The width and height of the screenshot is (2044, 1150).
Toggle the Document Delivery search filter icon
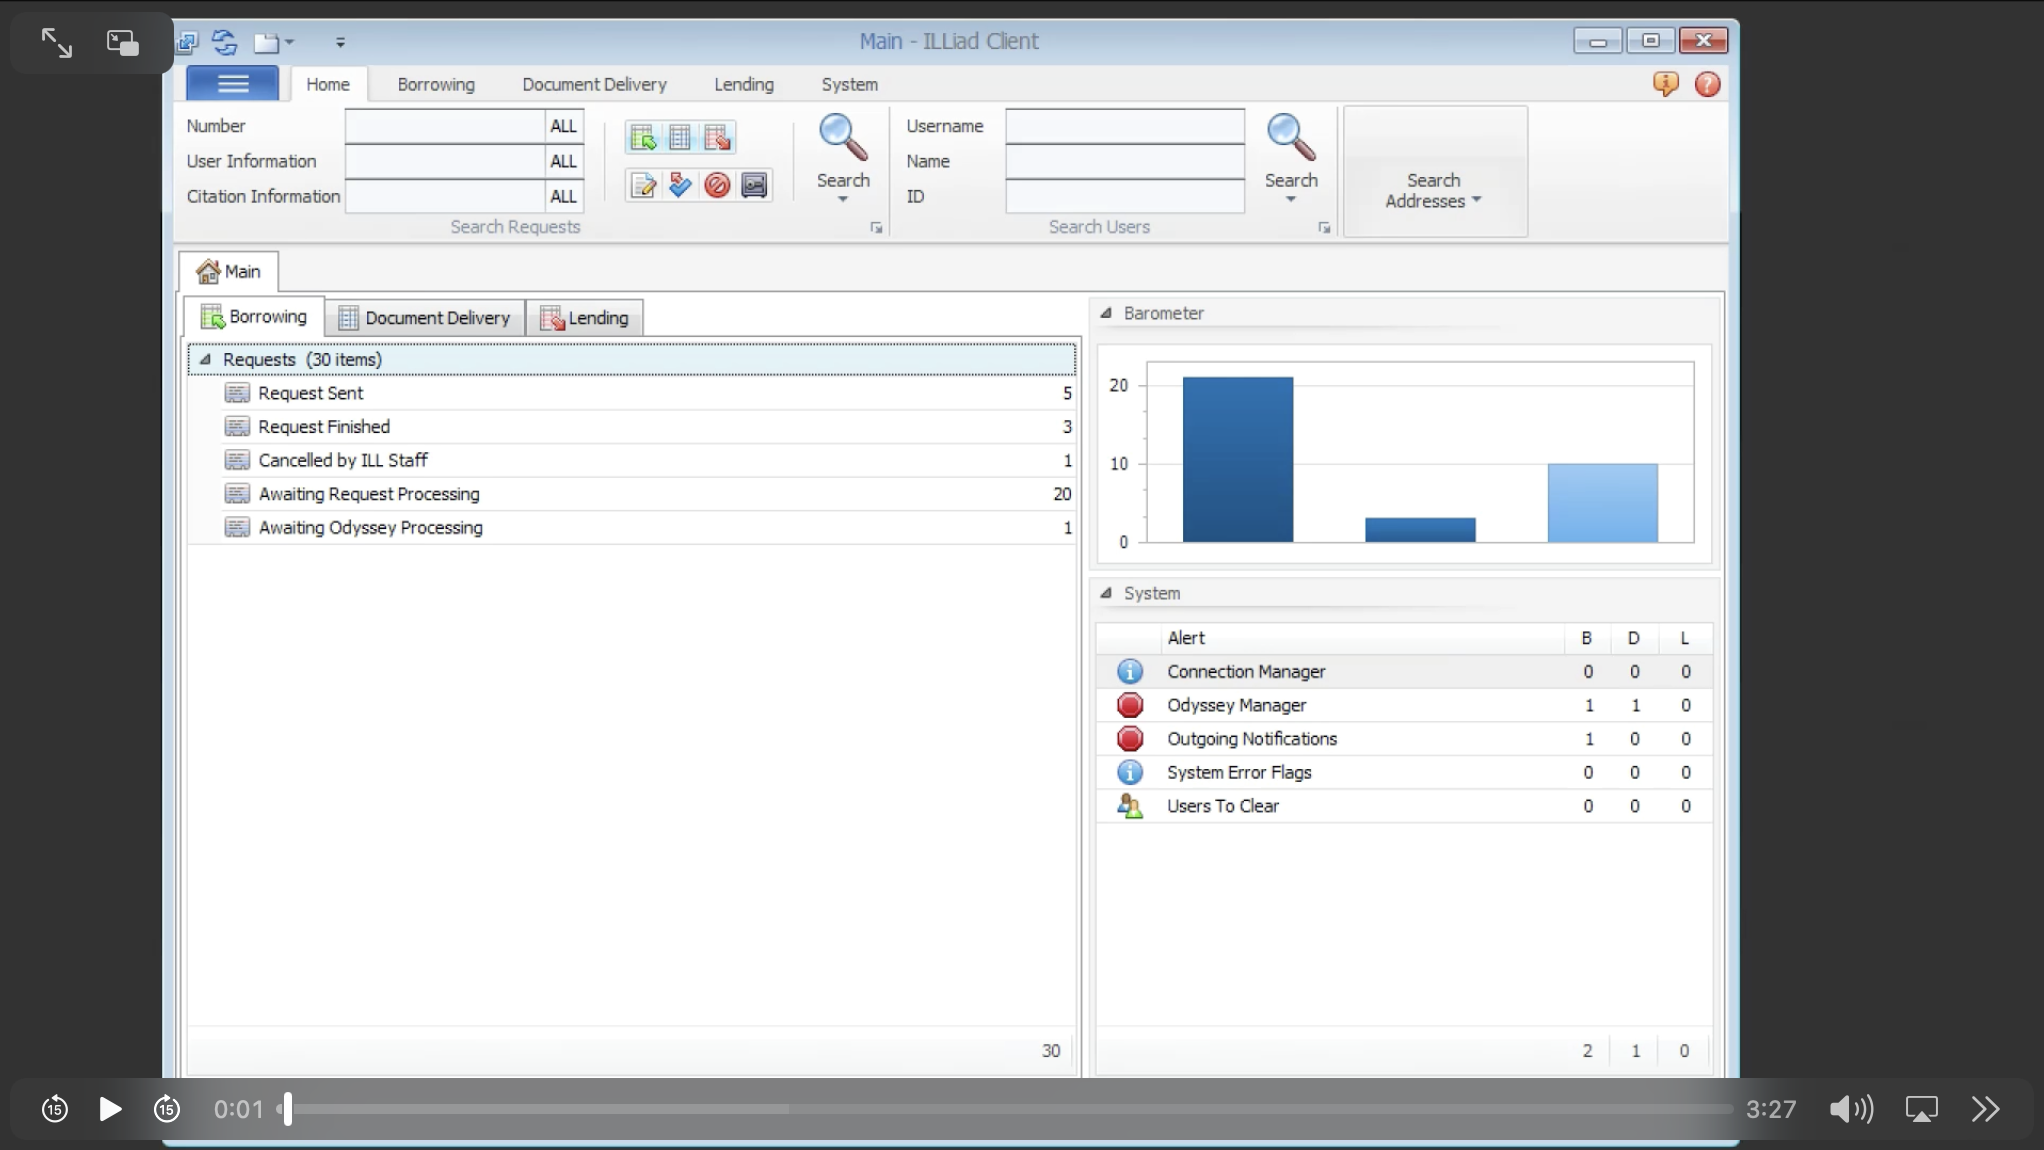point(680,138)
